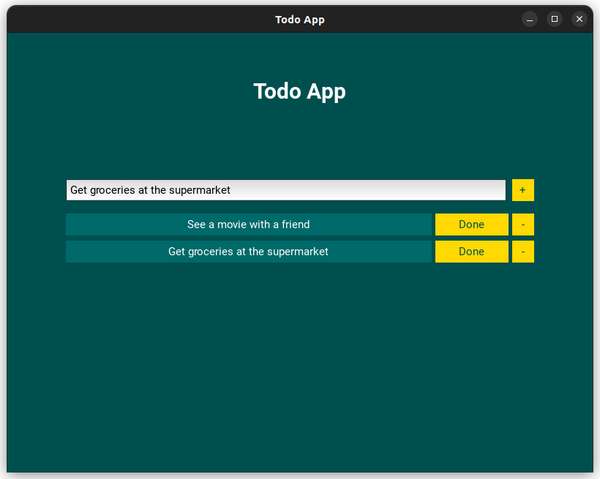Mark 'See a movie with a friend' as Done
Screen dimensions: 600x479
[x=471, y=225]
